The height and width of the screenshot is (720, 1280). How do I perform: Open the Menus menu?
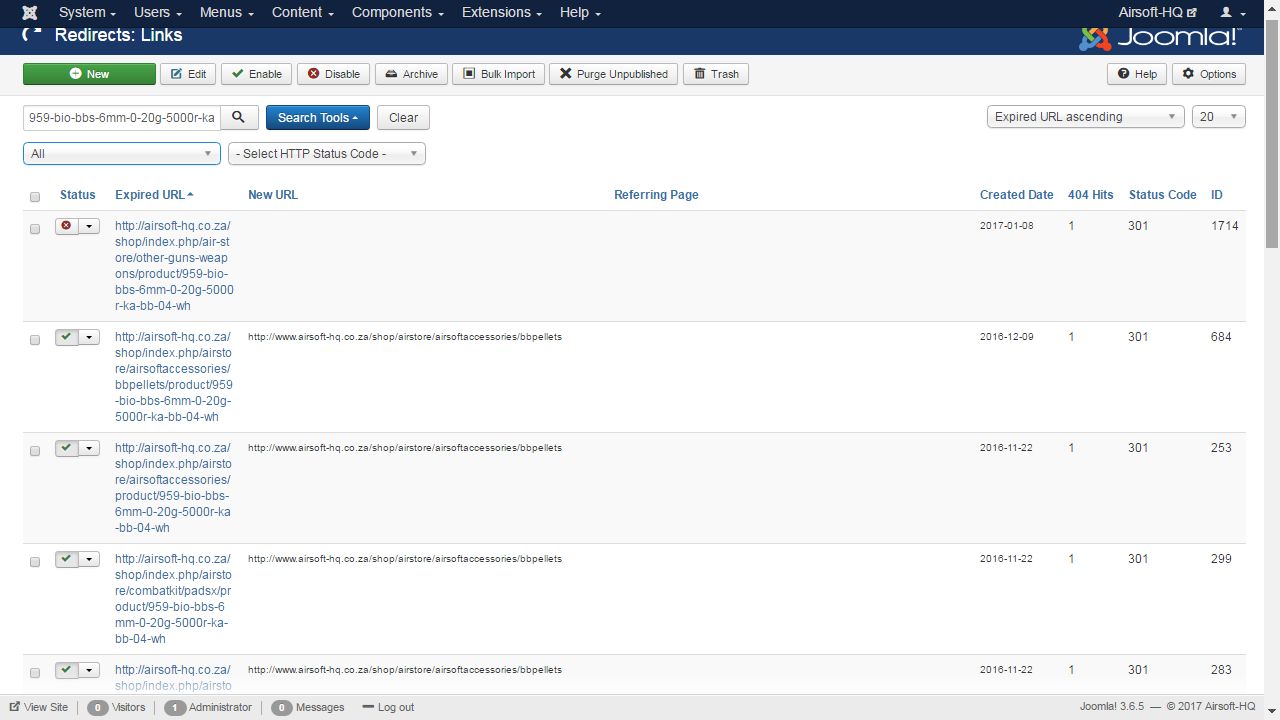[226, 12]
